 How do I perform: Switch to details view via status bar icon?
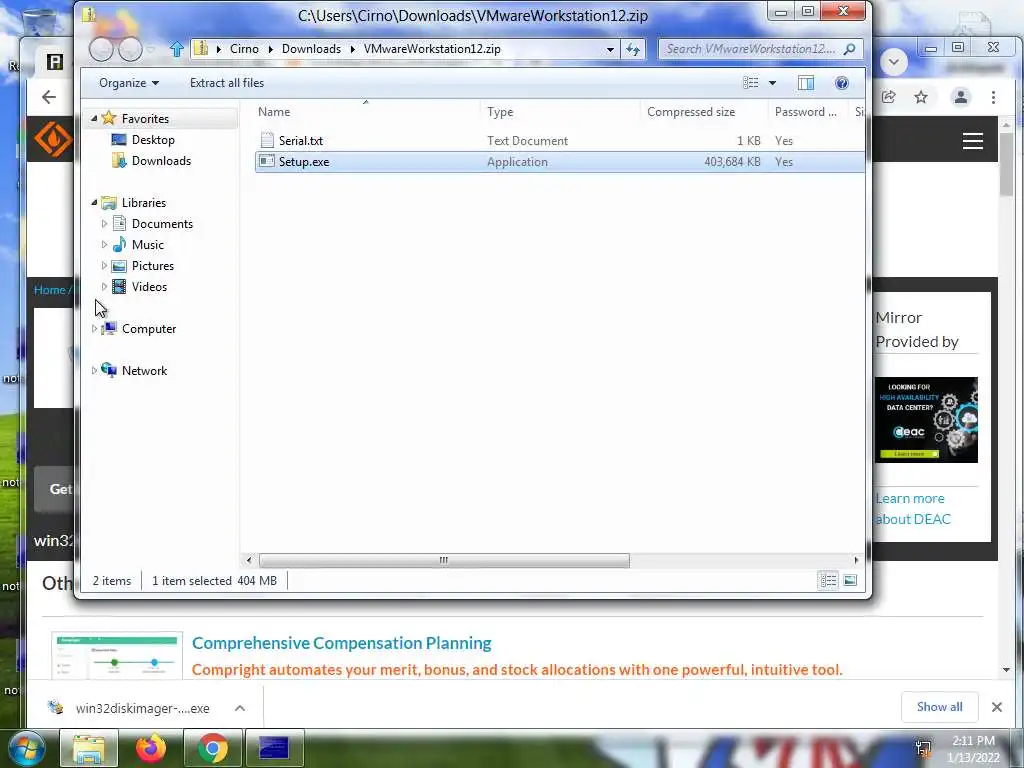pos(828,580)
